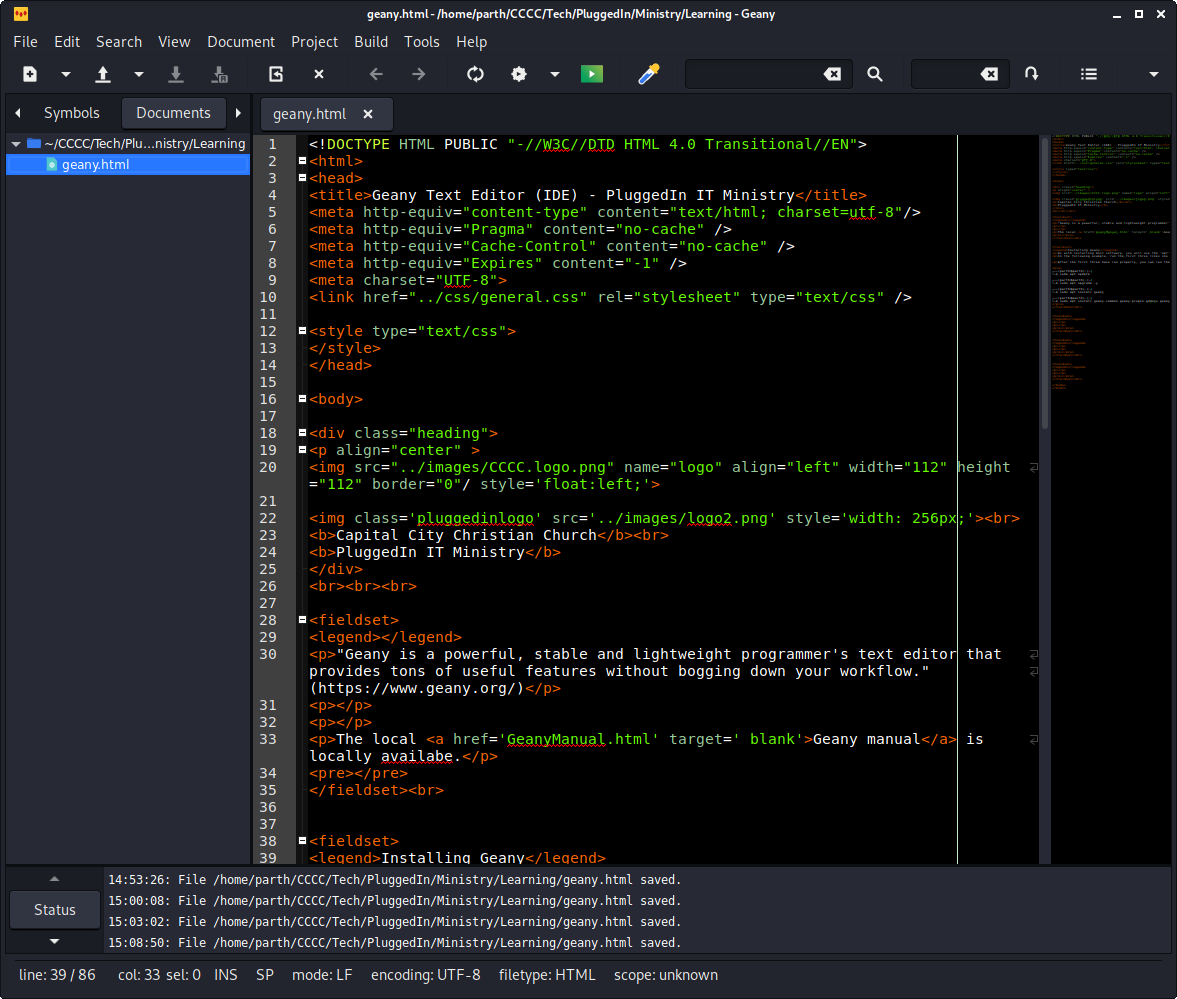Open the Document menu
Viewport: 1177px width, 999px height.
pyautogui.click(x=240, y=42)
